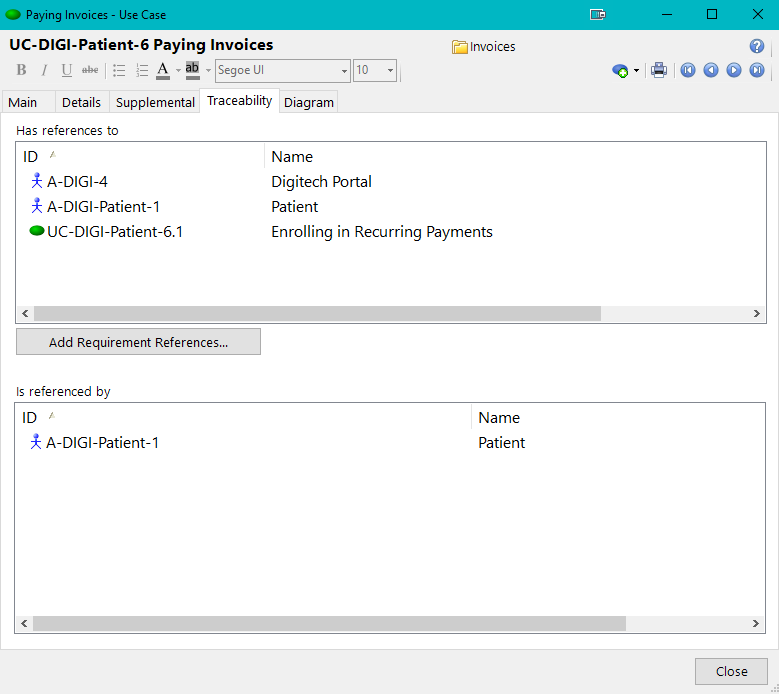Open dropdown next to add use case icon
Image resolution: width=779 pixels, height=694 pixels.
point(636,71)
